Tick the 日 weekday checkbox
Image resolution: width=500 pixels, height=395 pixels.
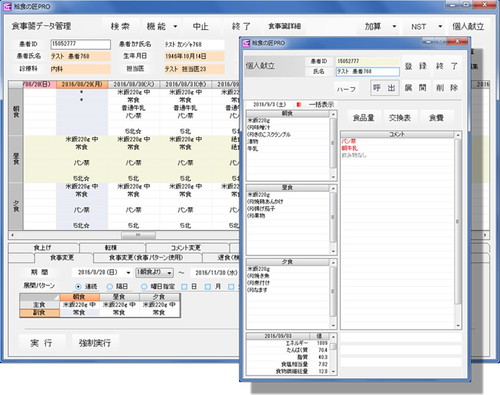point(184,286)
